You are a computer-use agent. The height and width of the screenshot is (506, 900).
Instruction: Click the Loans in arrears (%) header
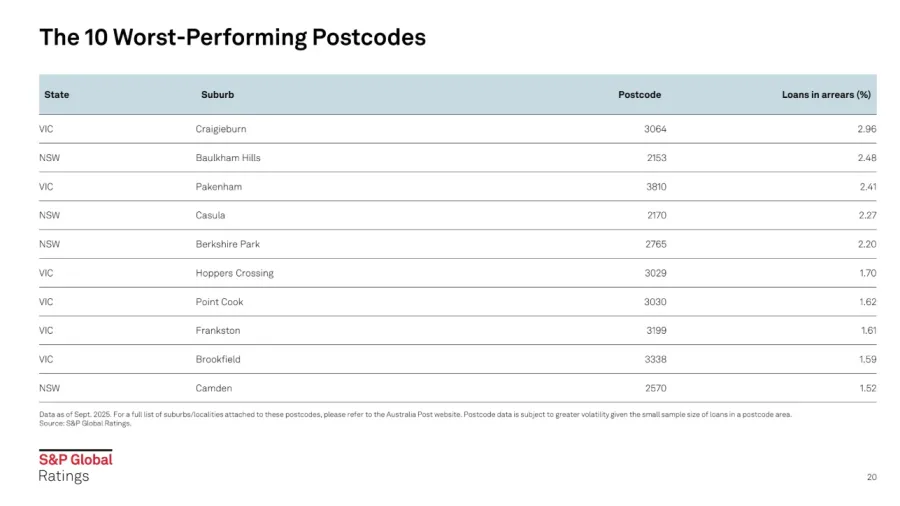pos(825,95)
